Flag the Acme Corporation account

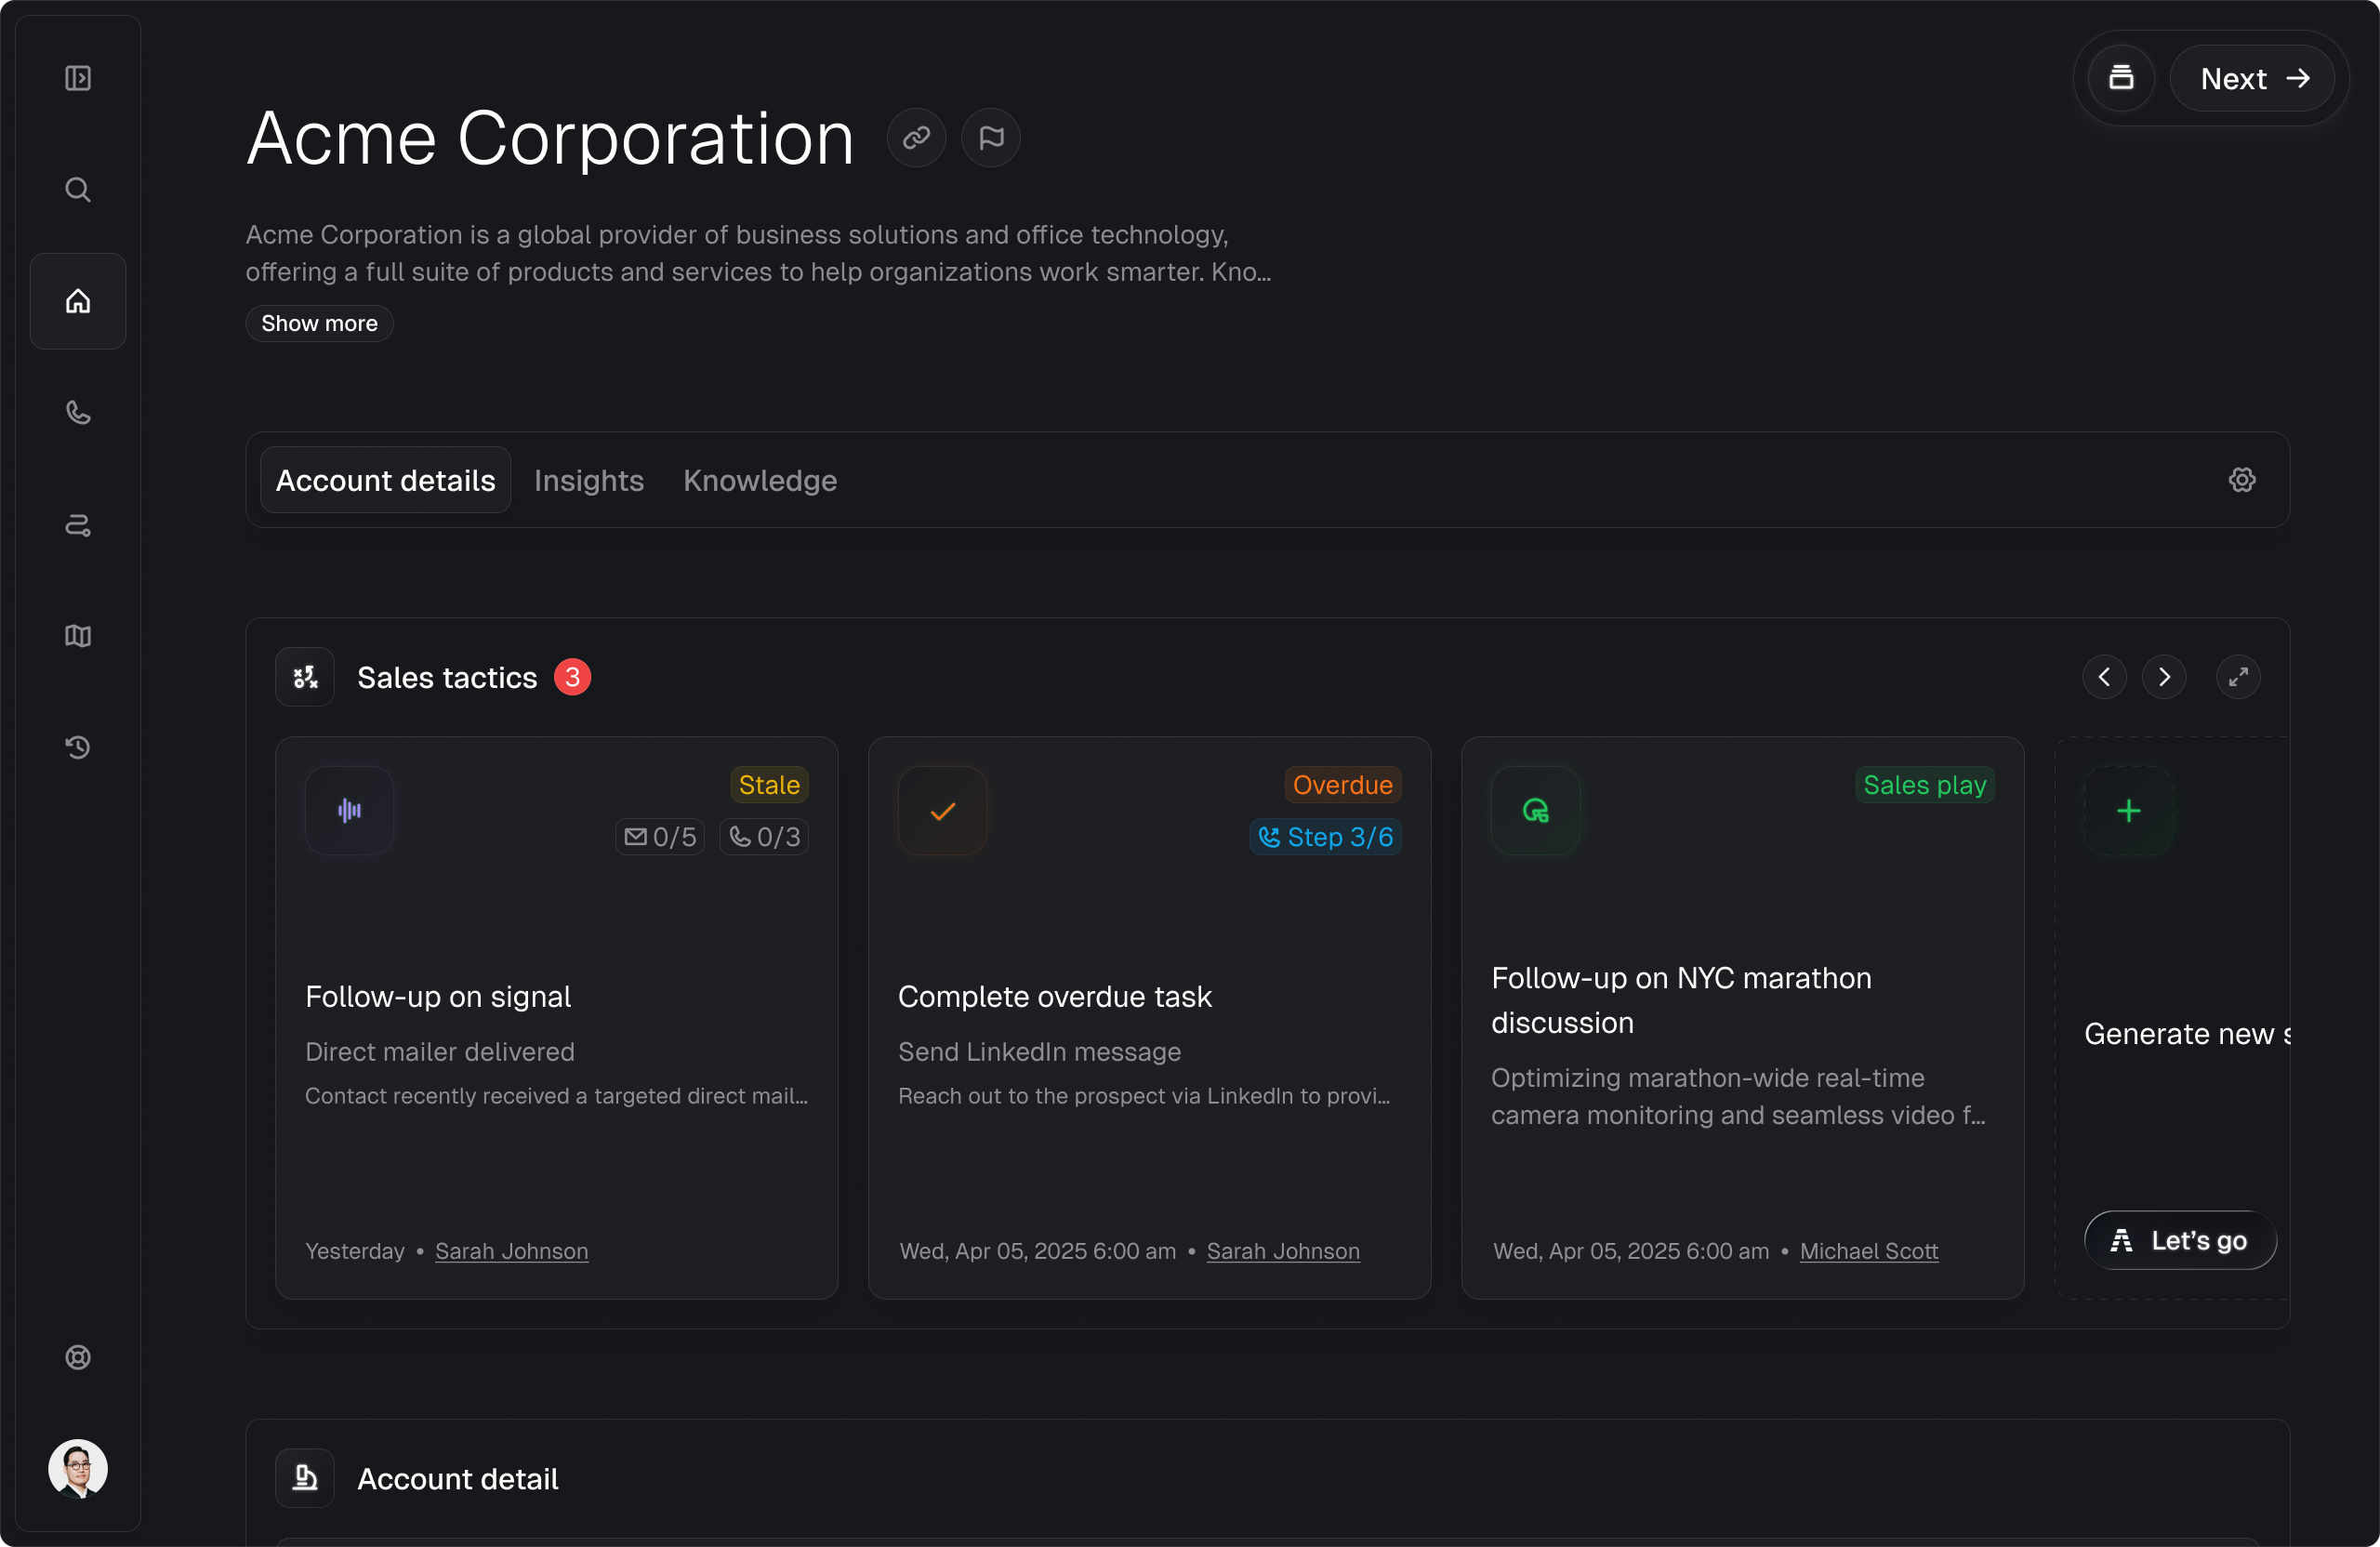[991, 138]
